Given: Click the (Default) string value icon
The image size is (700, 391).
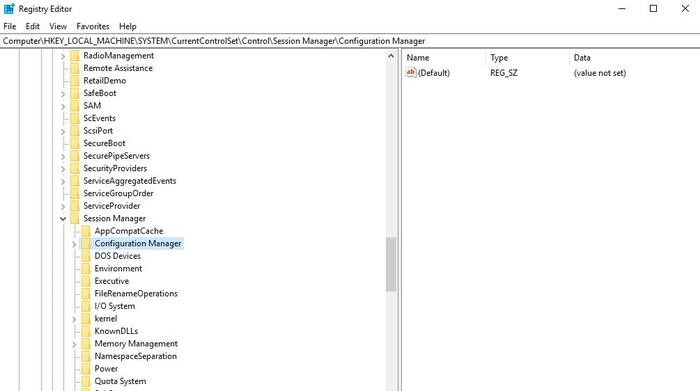Looking at the screenshot, I should click(411, 72).
